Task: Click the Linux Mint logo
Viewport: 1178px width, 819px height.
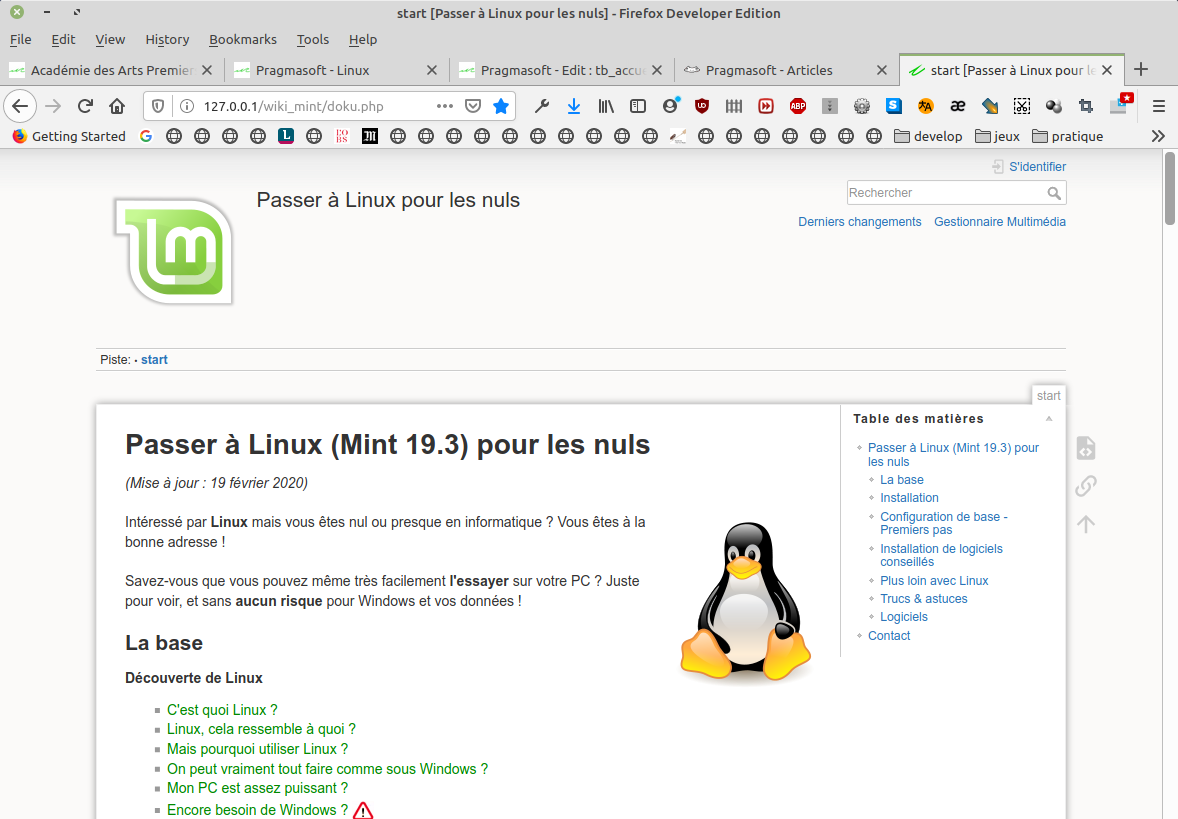Action: [174, 251]
